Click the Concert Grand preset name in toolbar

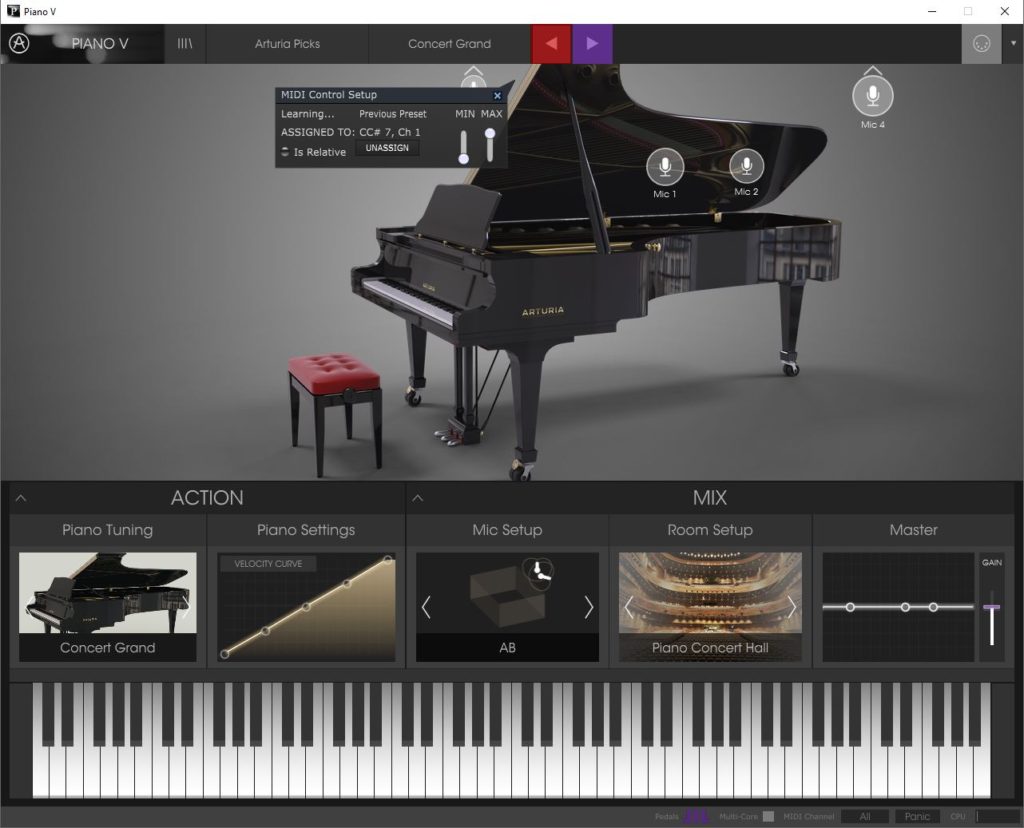(449, 44)
